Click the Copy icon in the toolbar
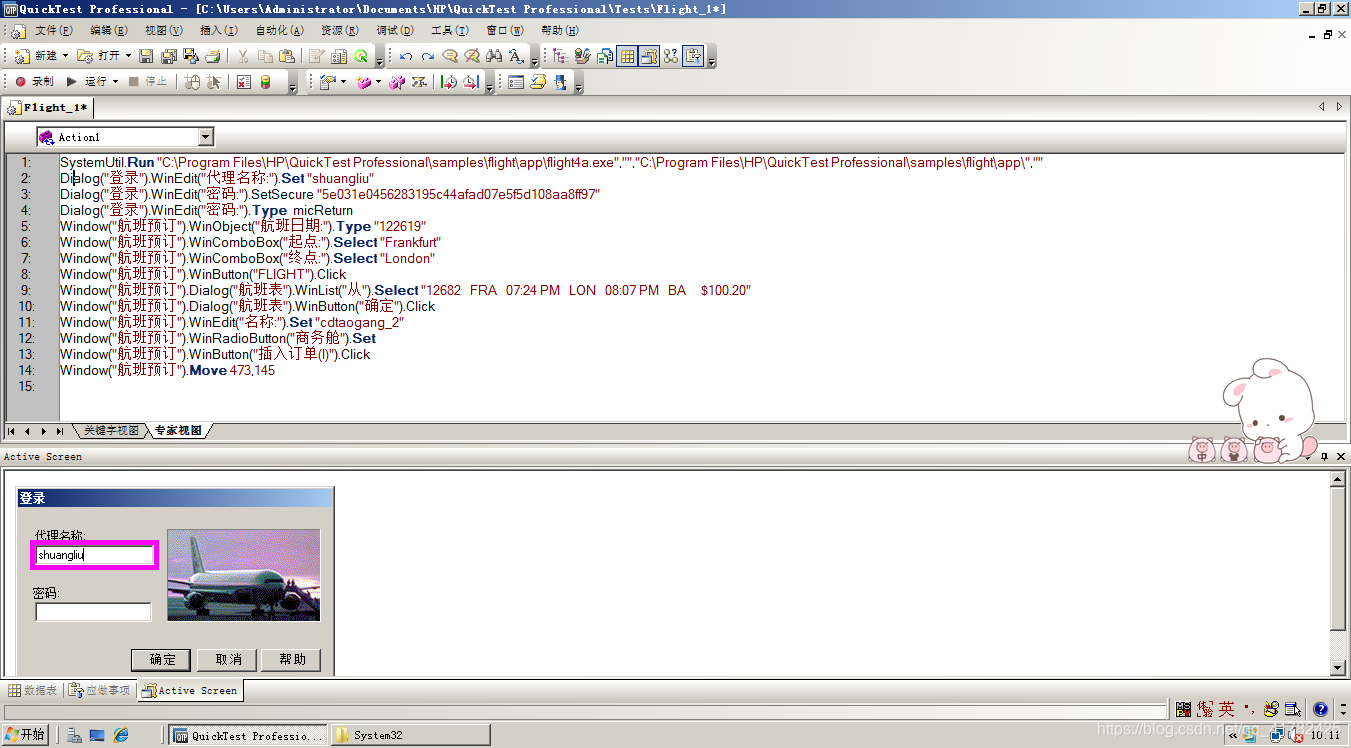The height and width of the screenshot is (748, 1351). [265, 56]
